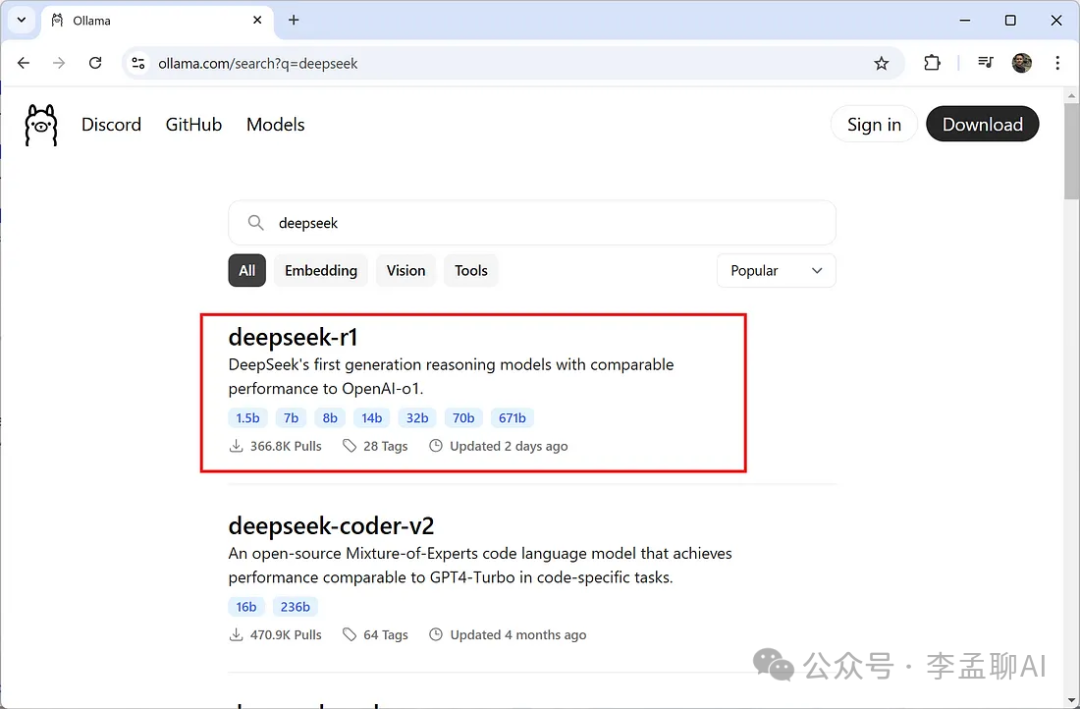The height and width of the screenshot is (709, 1080).
Task: Select the 1.5b size tag
Action: click(x=248, y=418)
